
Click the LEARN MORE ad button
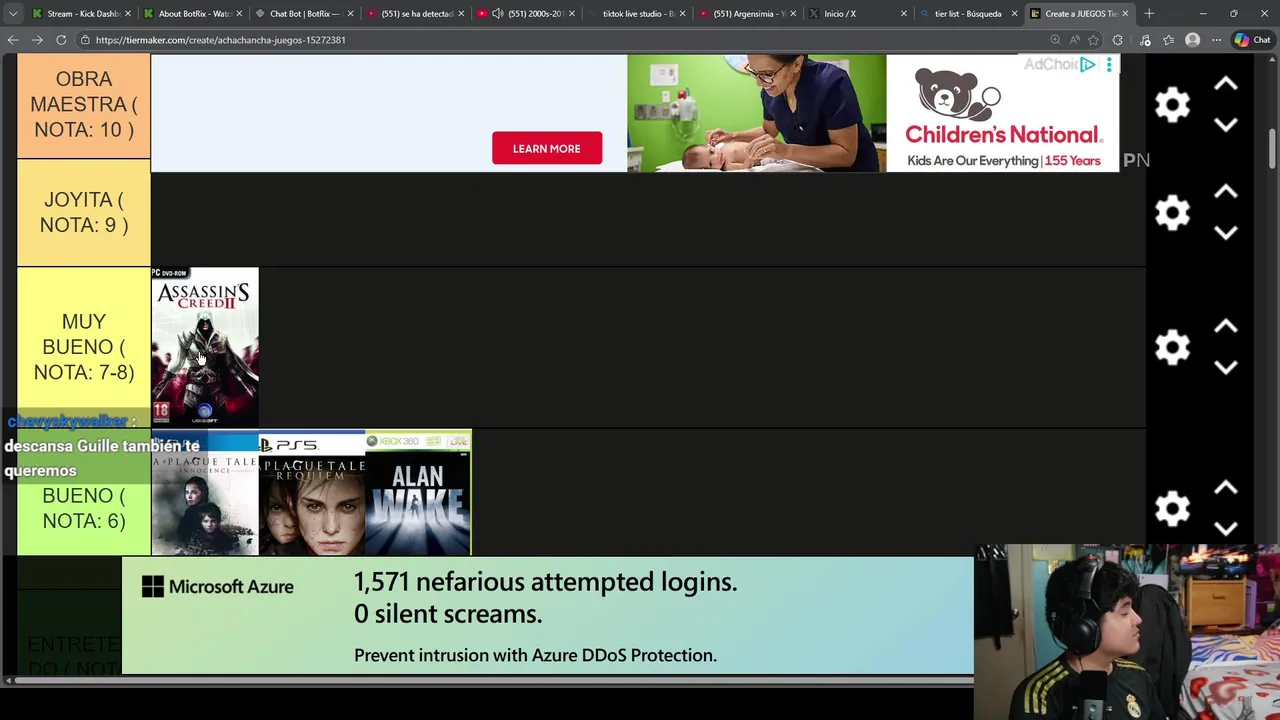tap(546, 148)
